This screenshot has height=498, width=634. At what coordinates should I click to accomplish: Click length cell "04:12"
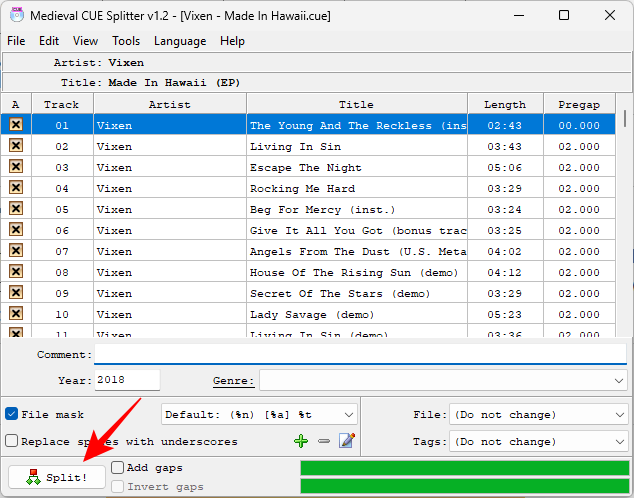[x=505, y=272]
